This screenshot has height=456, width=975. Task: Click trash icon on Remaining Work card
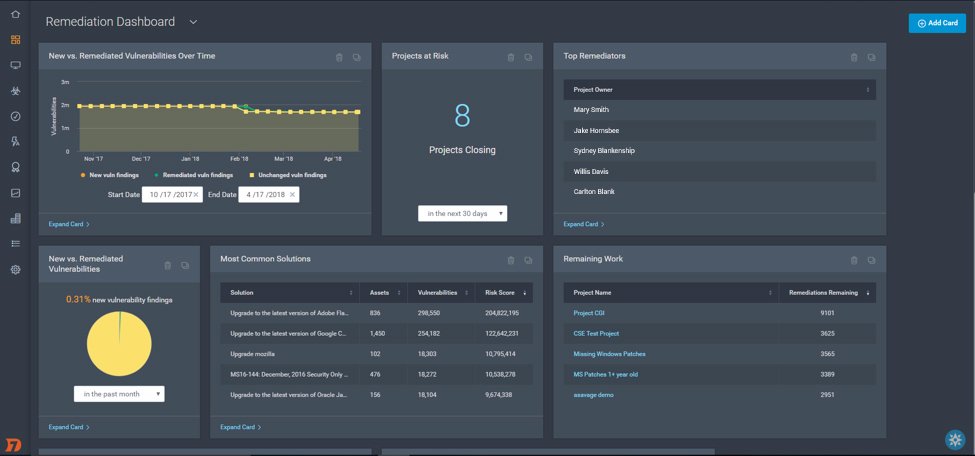tap(854, 260)
